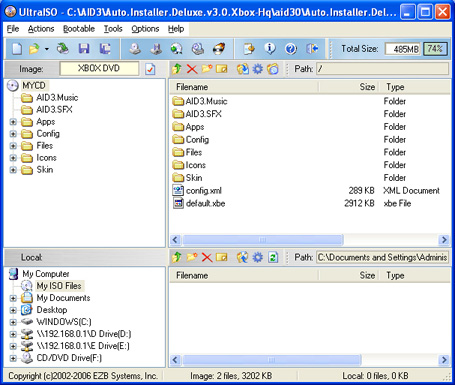The height and width of the screenshot is (385, 455).
Task: Expand the Config folder in image tree
Action: [13, 134]
